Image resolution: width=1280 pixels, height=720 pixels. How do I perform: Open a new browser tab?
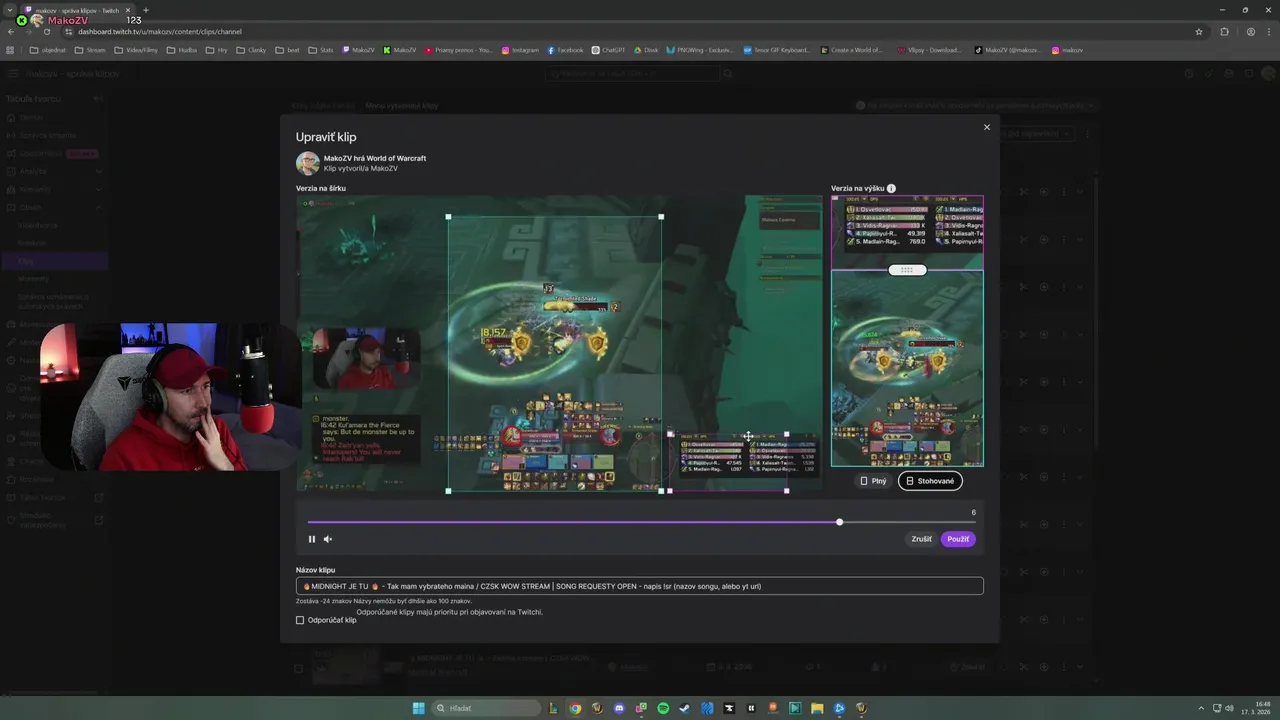146,10
